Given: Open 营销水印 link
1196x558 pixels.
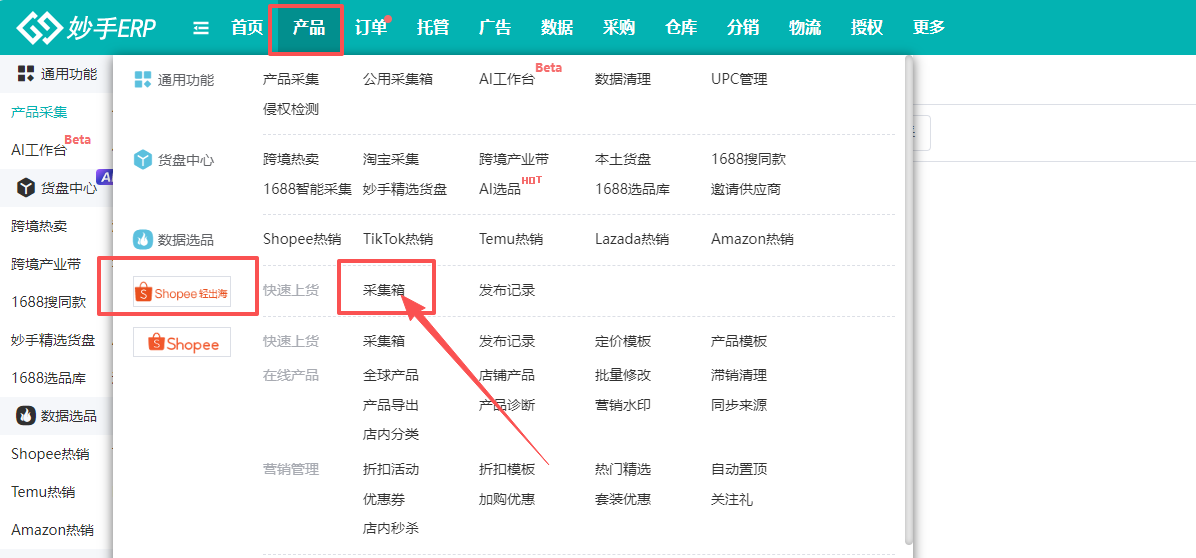Looking at the screenshot, I should [623, 405].
